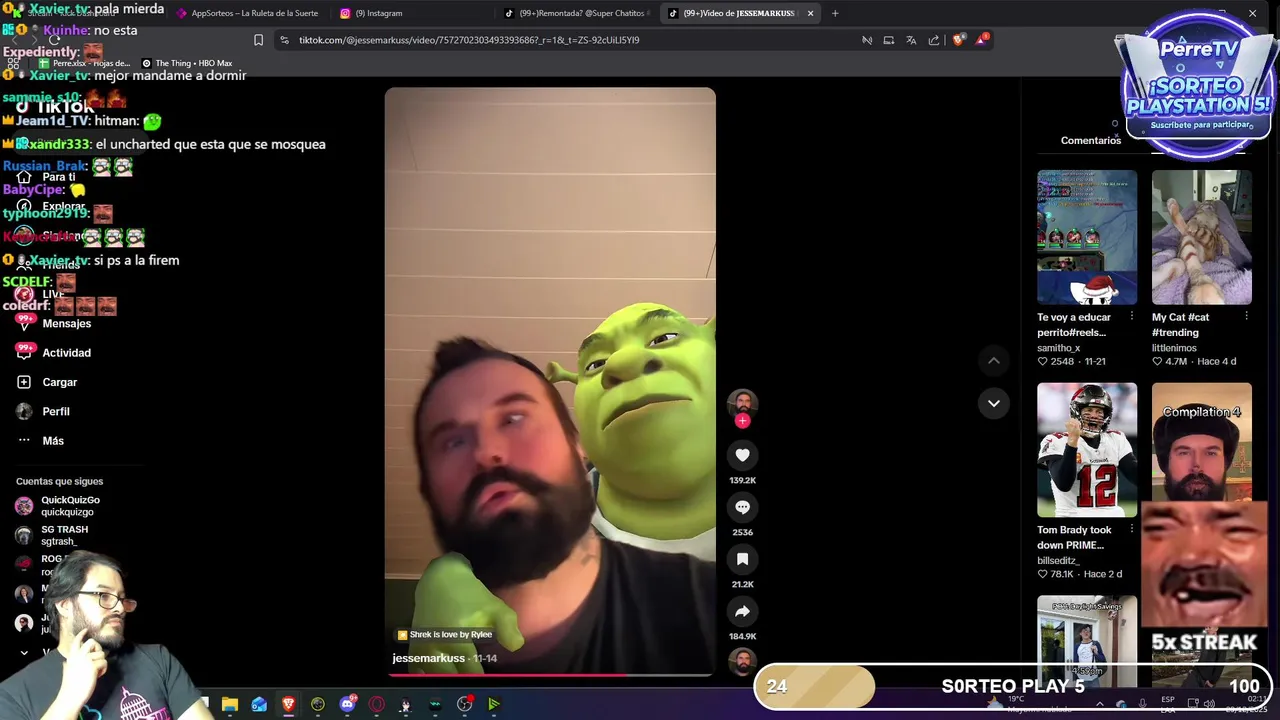Open more options on Te voy a educar video
Image resolution: width=1280 pixels, height=720 pixels.
pyautogui.click(x=1132, y=316)
